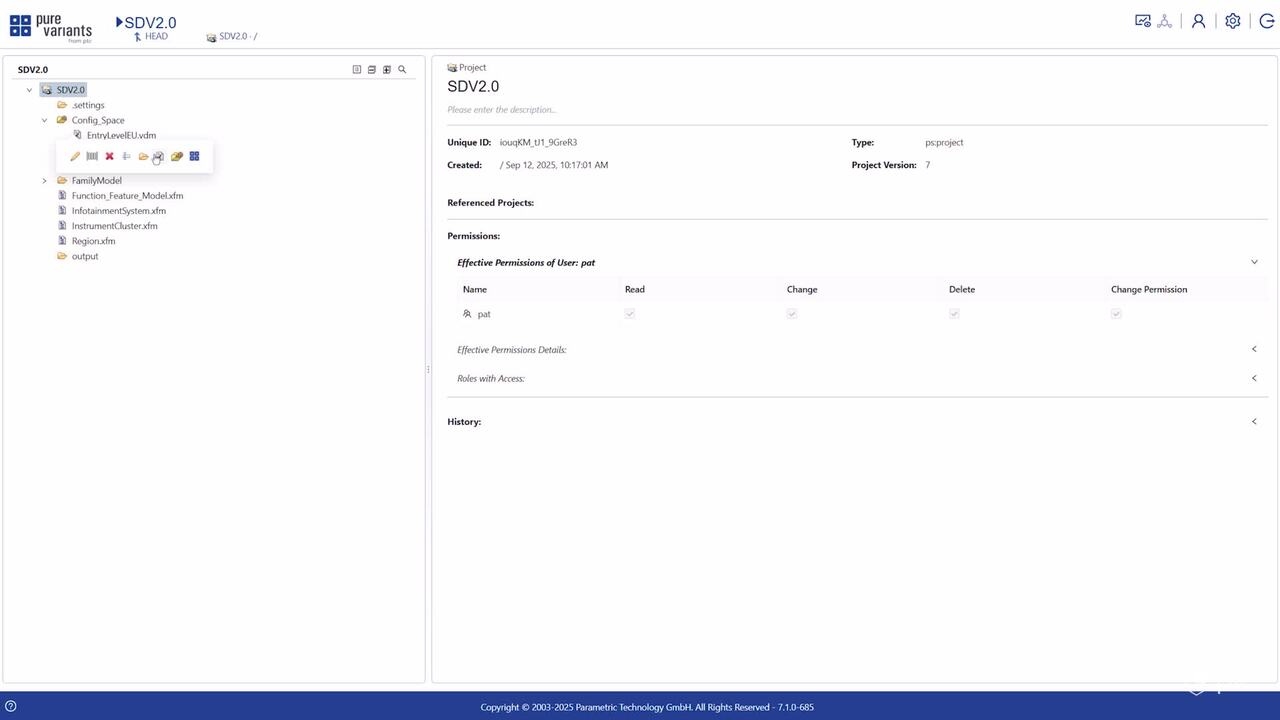Click the logout icon at top right
This screenshot has height=720, width=1280.
1266,21
